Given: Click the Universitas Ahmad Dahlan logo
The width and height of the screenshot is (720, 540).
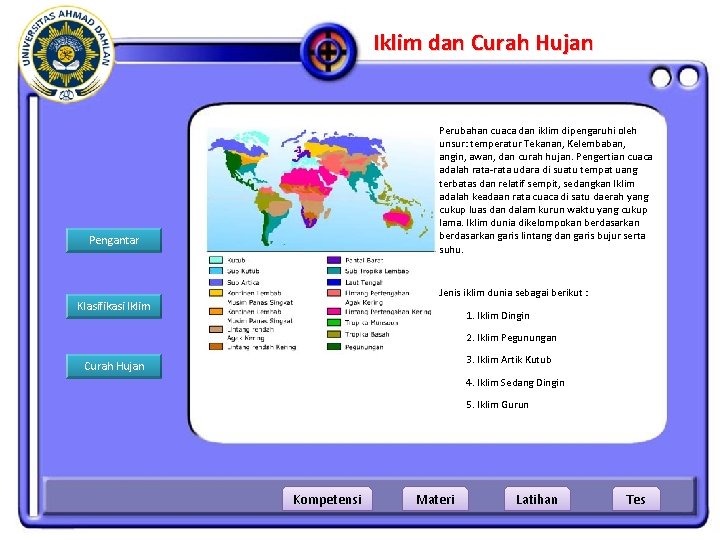Looking at the screenshot, I should pos(67,54).
